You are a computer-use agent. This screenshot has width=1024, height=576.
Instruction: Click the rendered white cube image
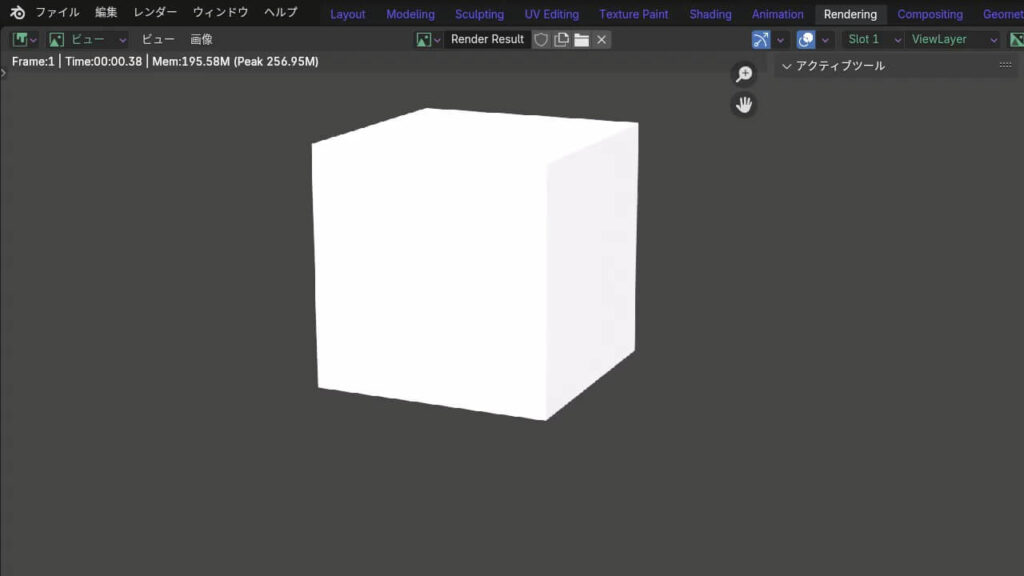[x=475, y=264]
